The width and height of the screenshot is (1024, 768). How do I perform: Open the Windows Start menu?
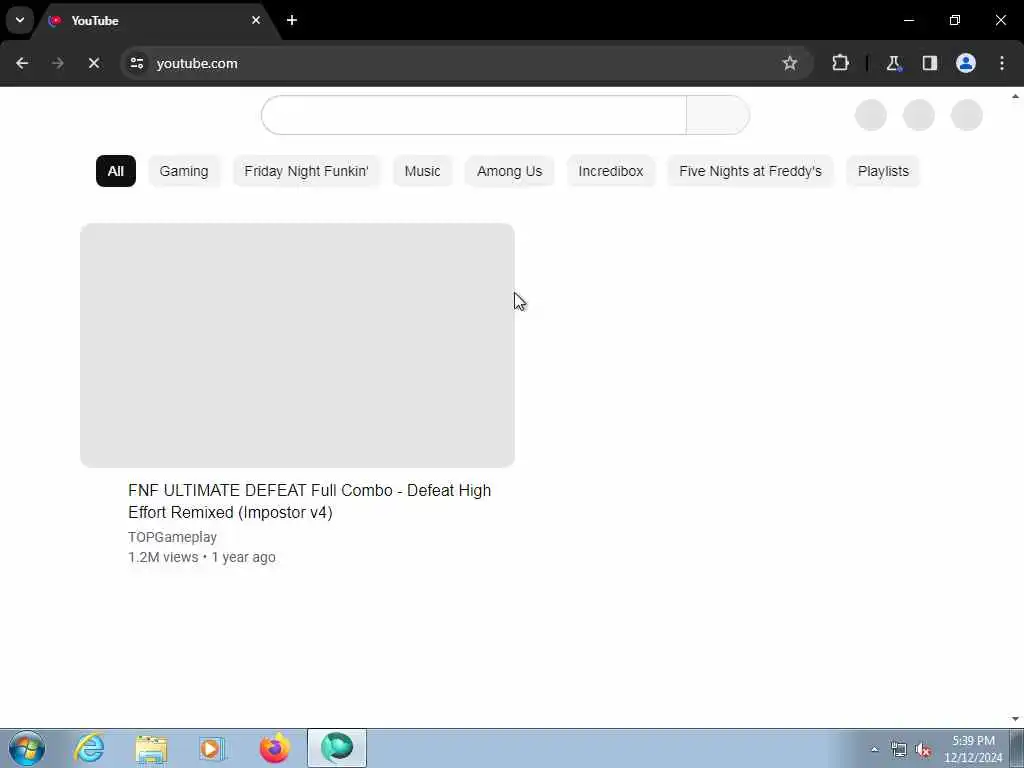pos(27,748)
